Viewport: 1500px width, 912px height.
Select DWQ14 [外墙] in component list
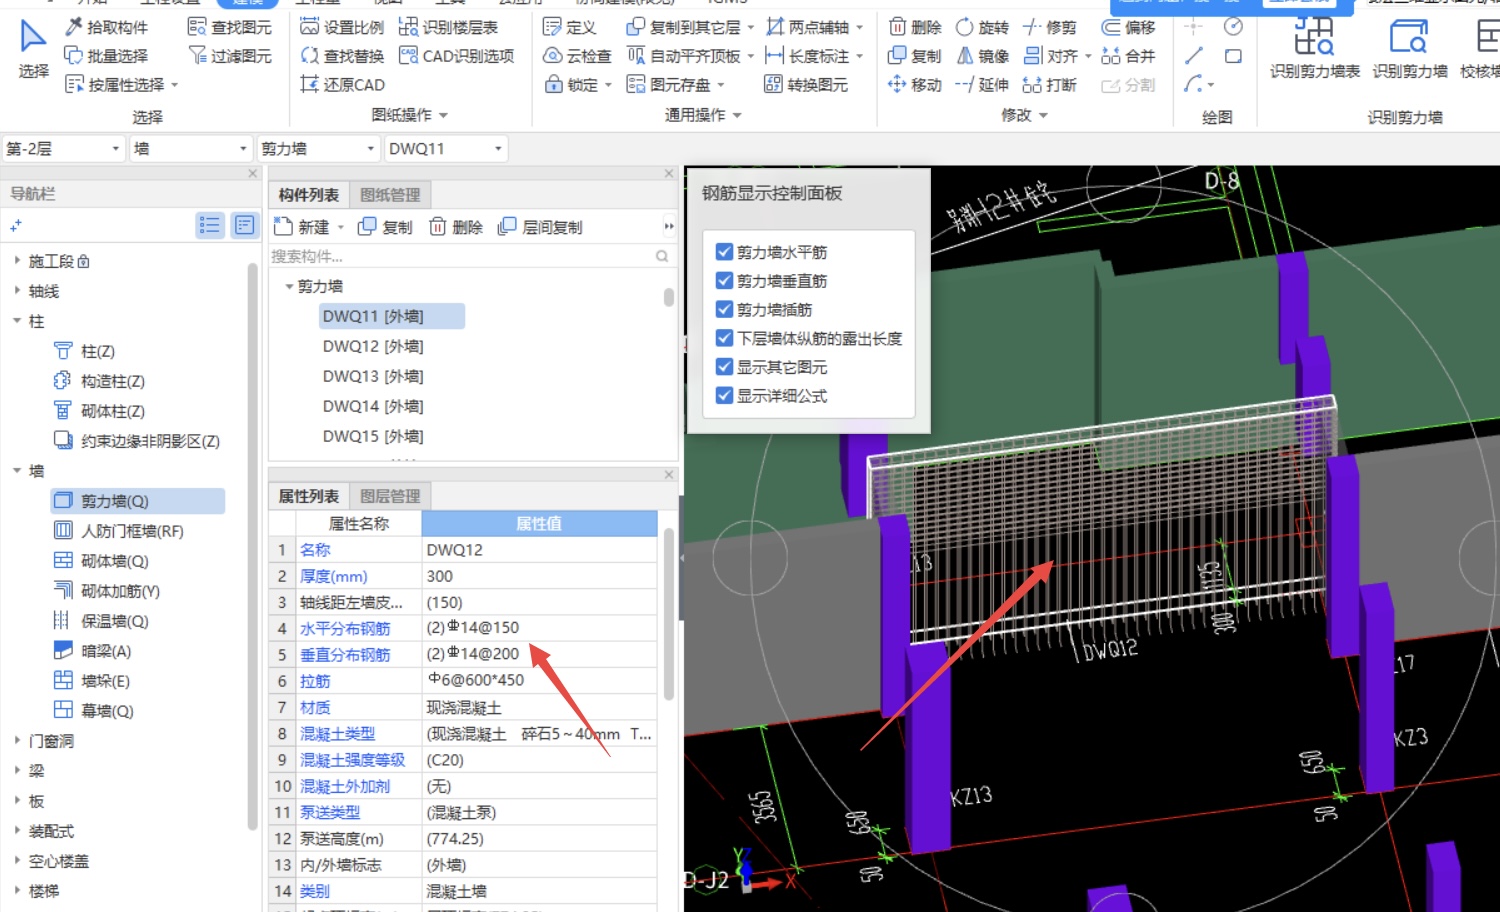tap(373, 406)
